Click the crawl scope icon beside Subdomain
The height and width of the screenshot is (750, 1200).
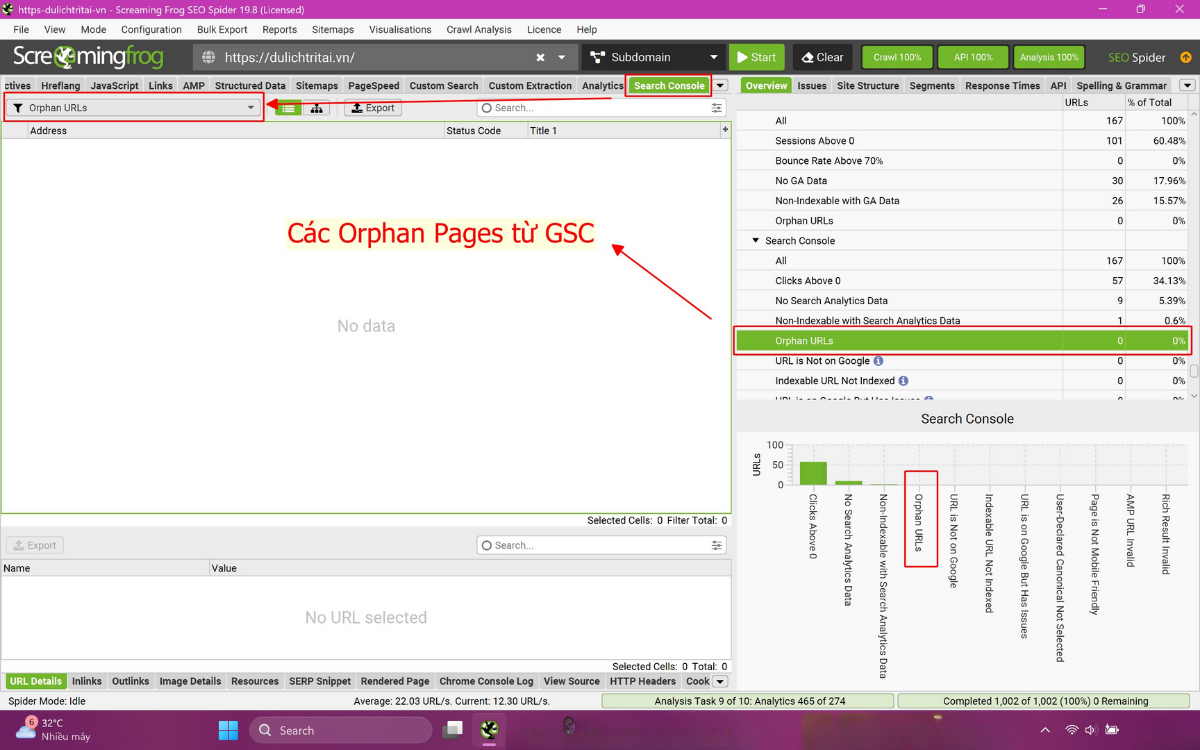pyautogui.click(x=598, y=57)
